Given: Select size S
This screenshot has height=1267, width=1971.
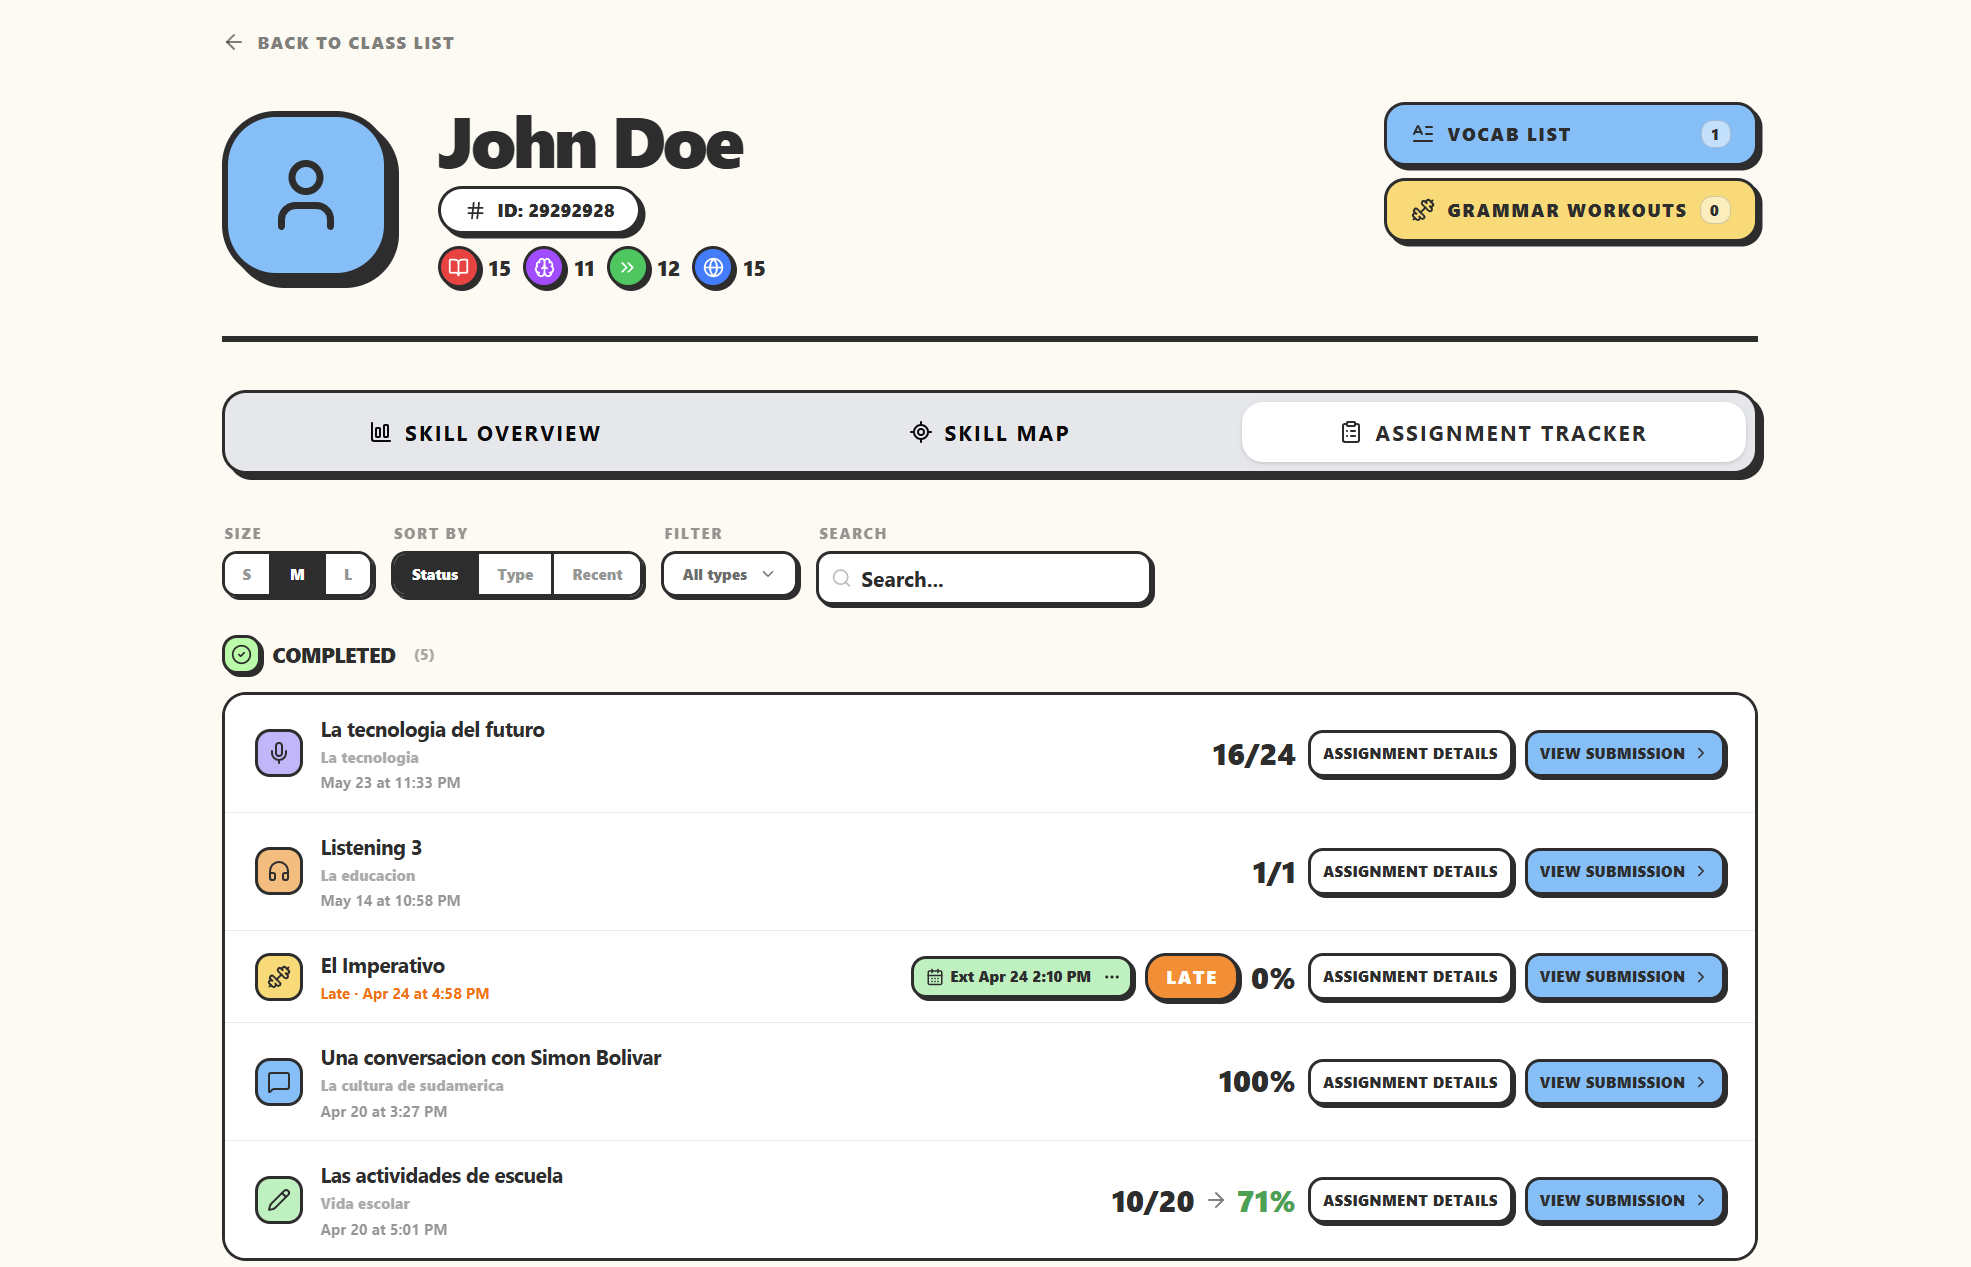Looking at the screenshot, I should coord(247,575).
